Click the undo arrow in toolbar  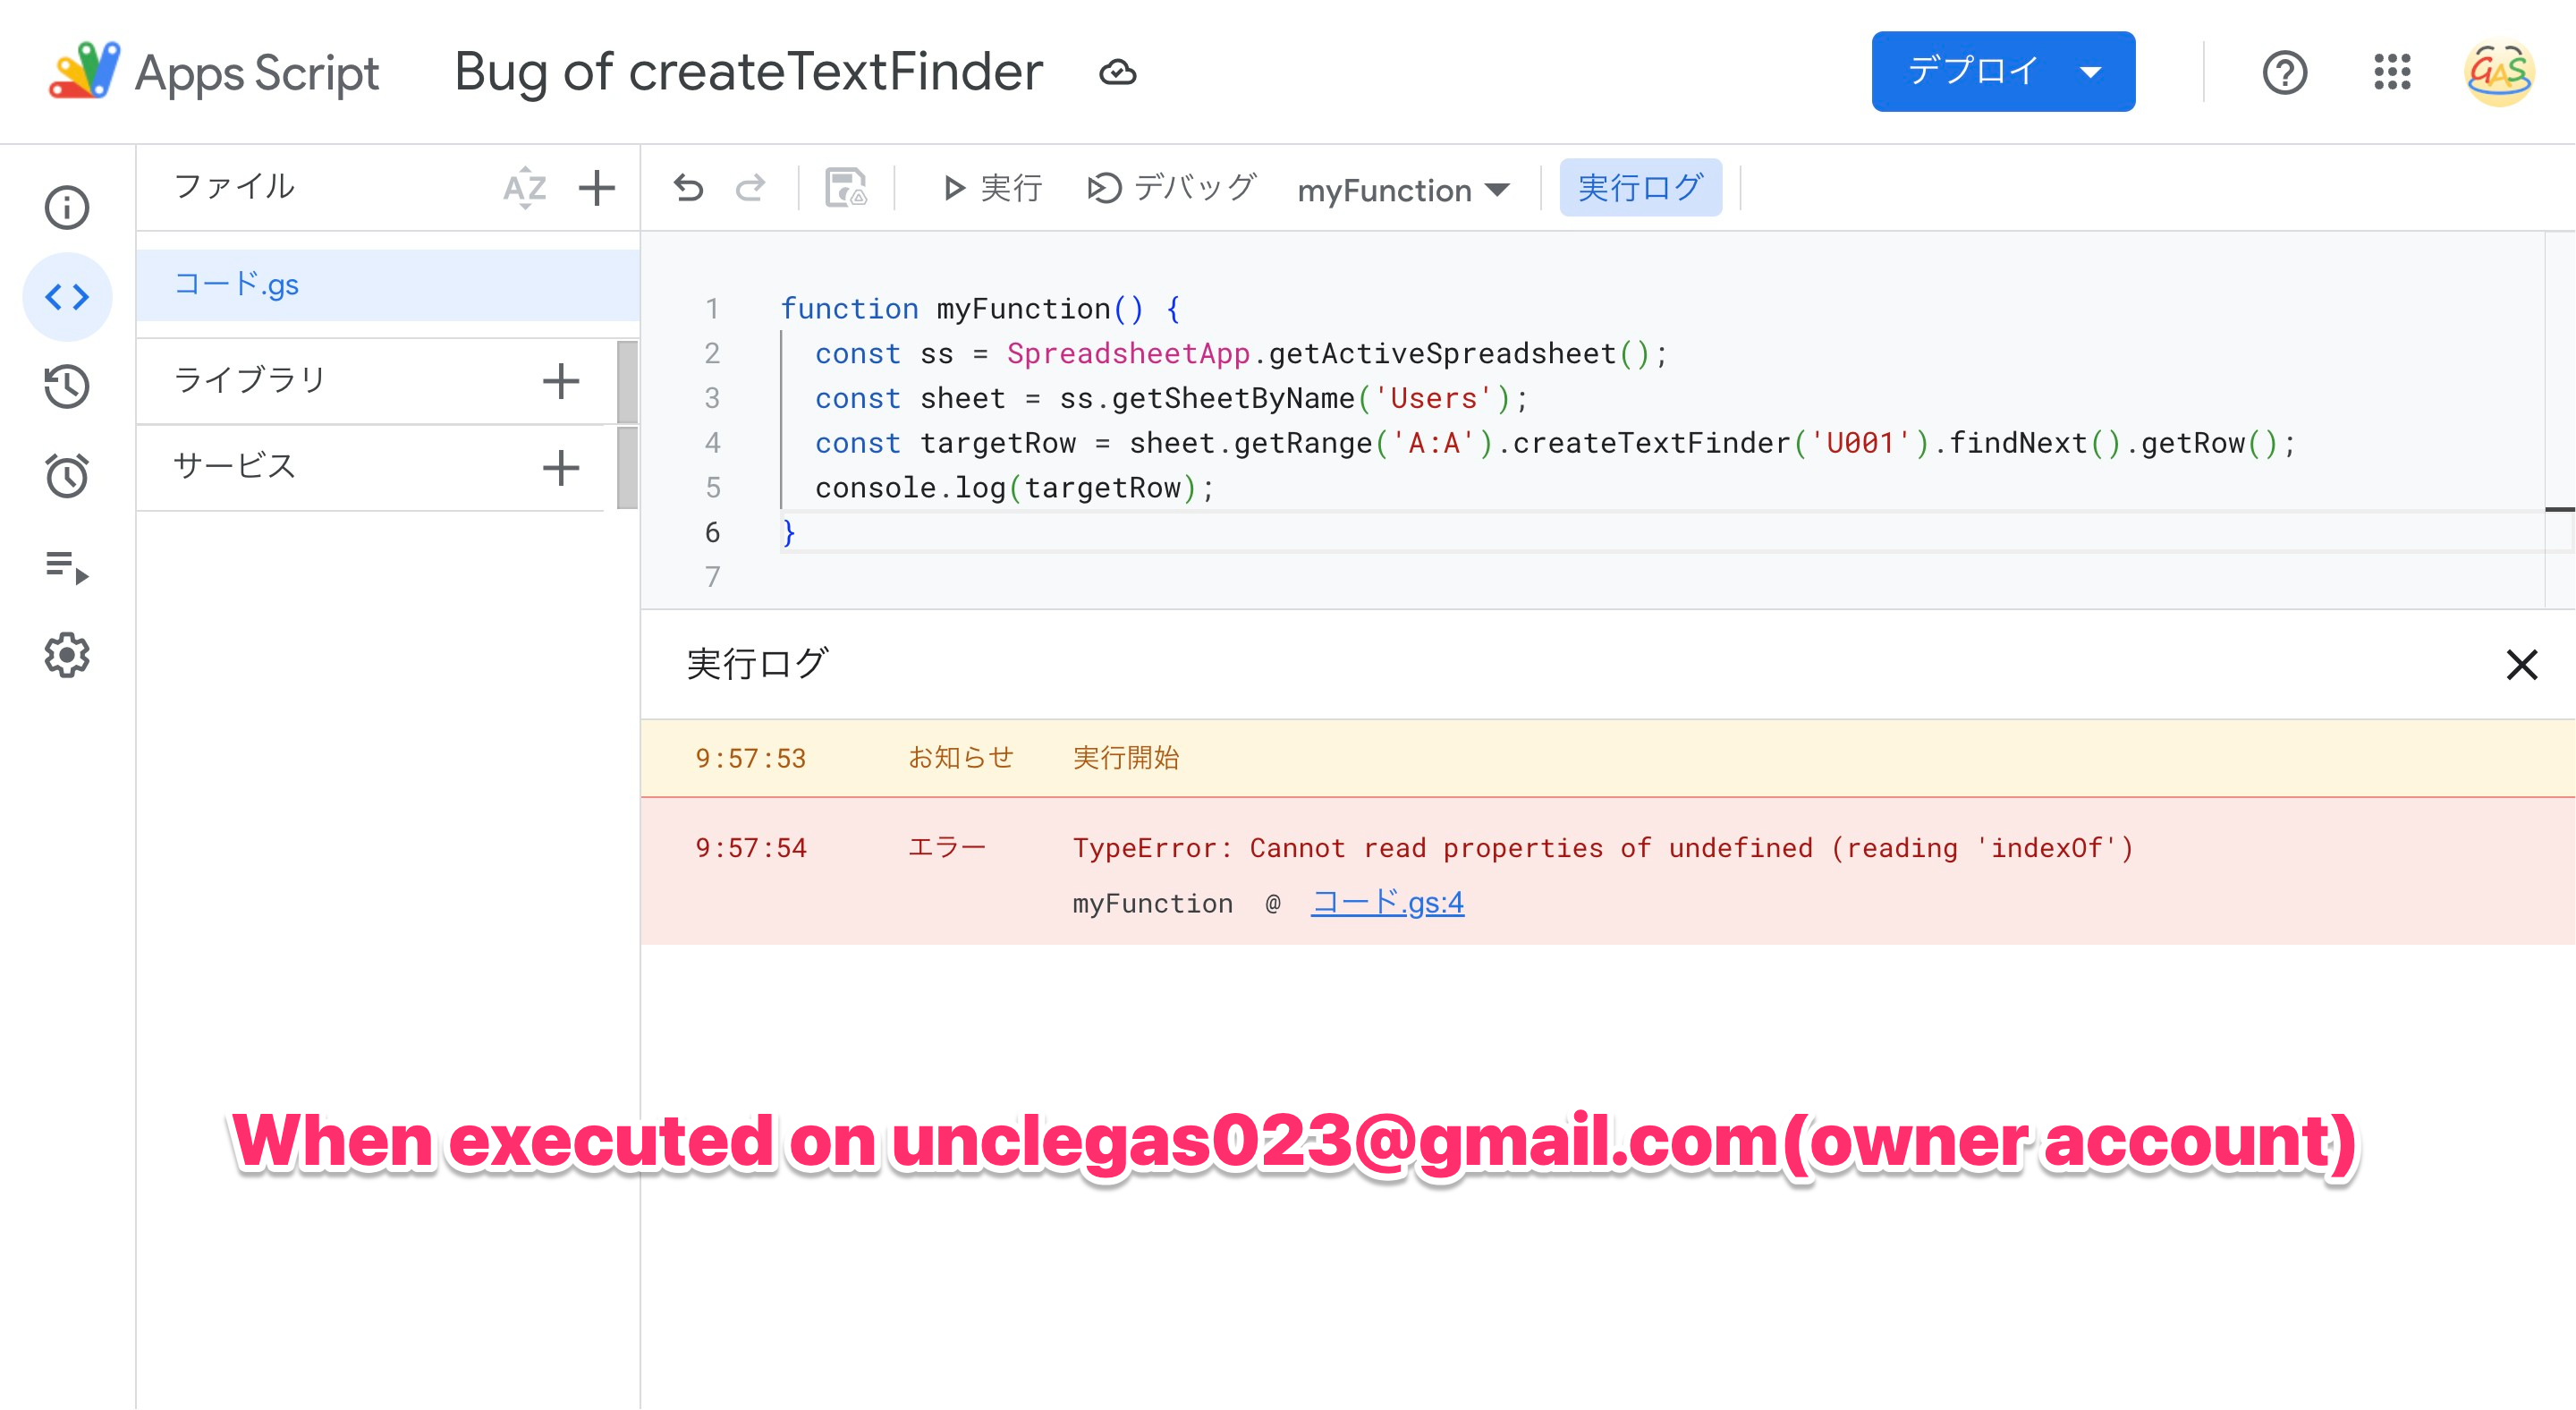click(x=688, y=188)
